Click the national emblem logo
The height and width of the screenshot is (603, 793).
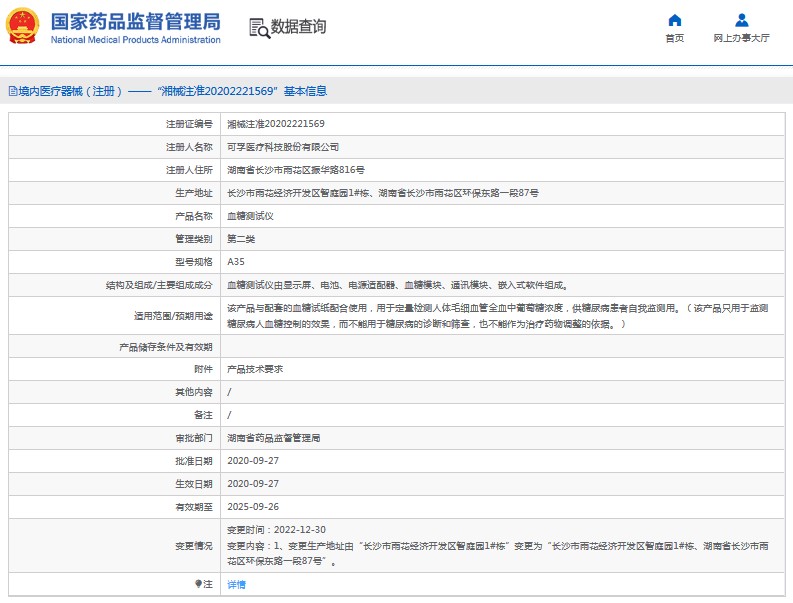24,27
